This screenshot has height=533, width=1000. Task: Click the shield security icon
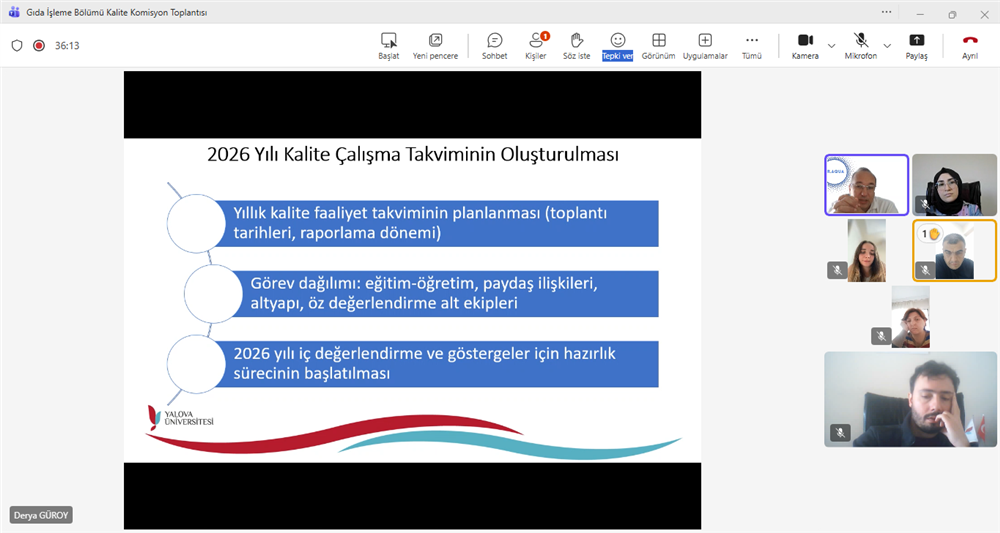17,45
